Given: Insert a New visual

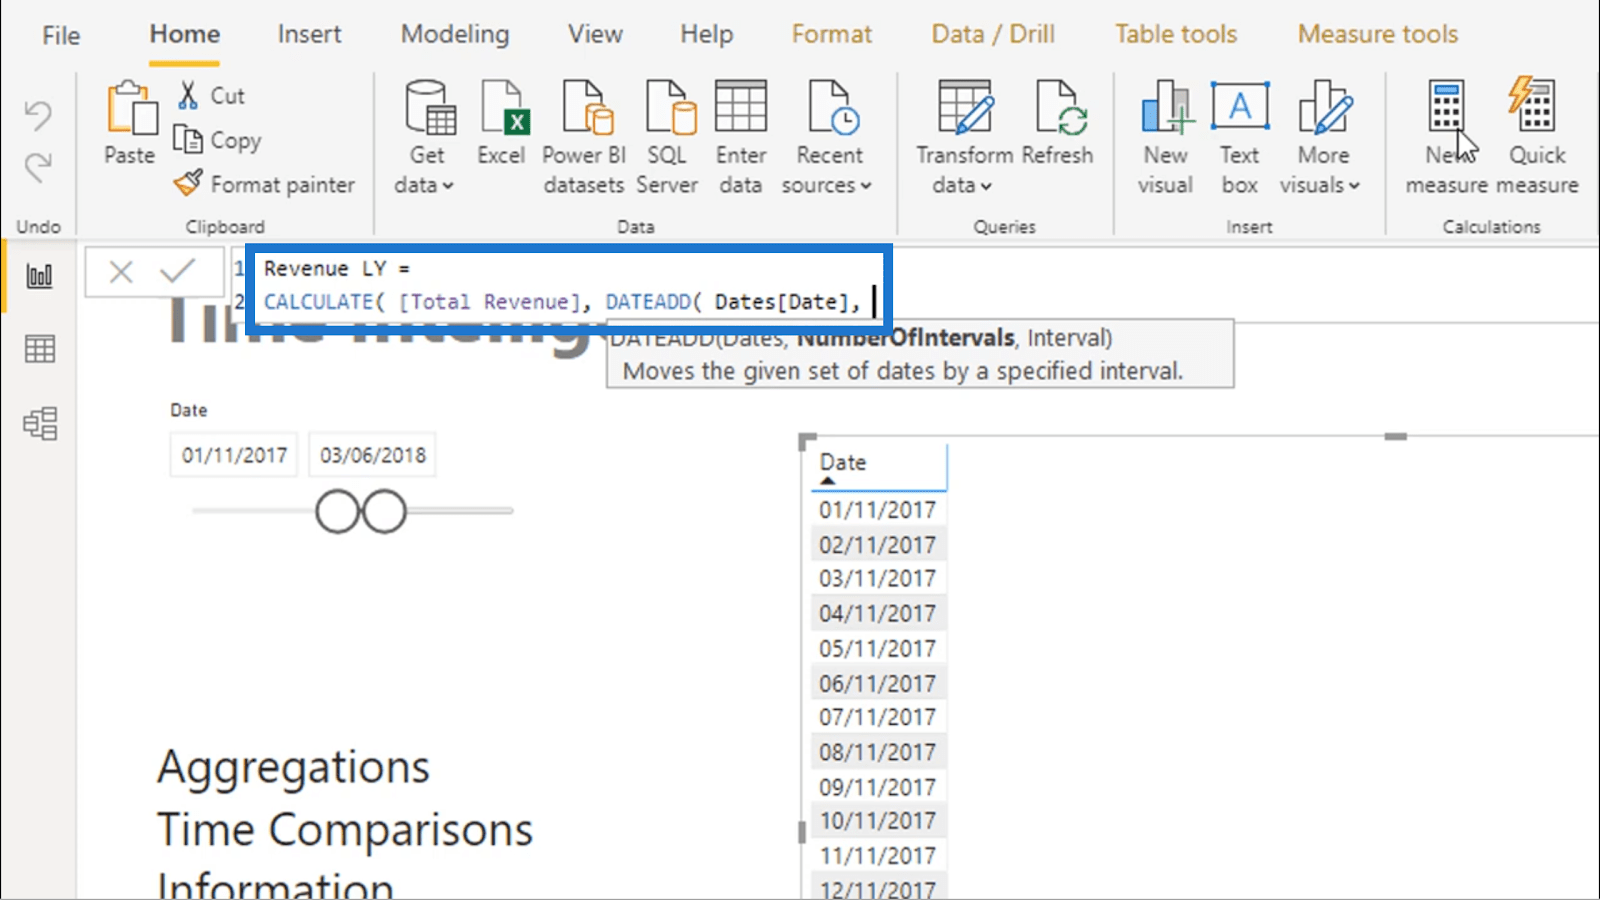Looking at the screenshot, I should [x=1165, y=138].
